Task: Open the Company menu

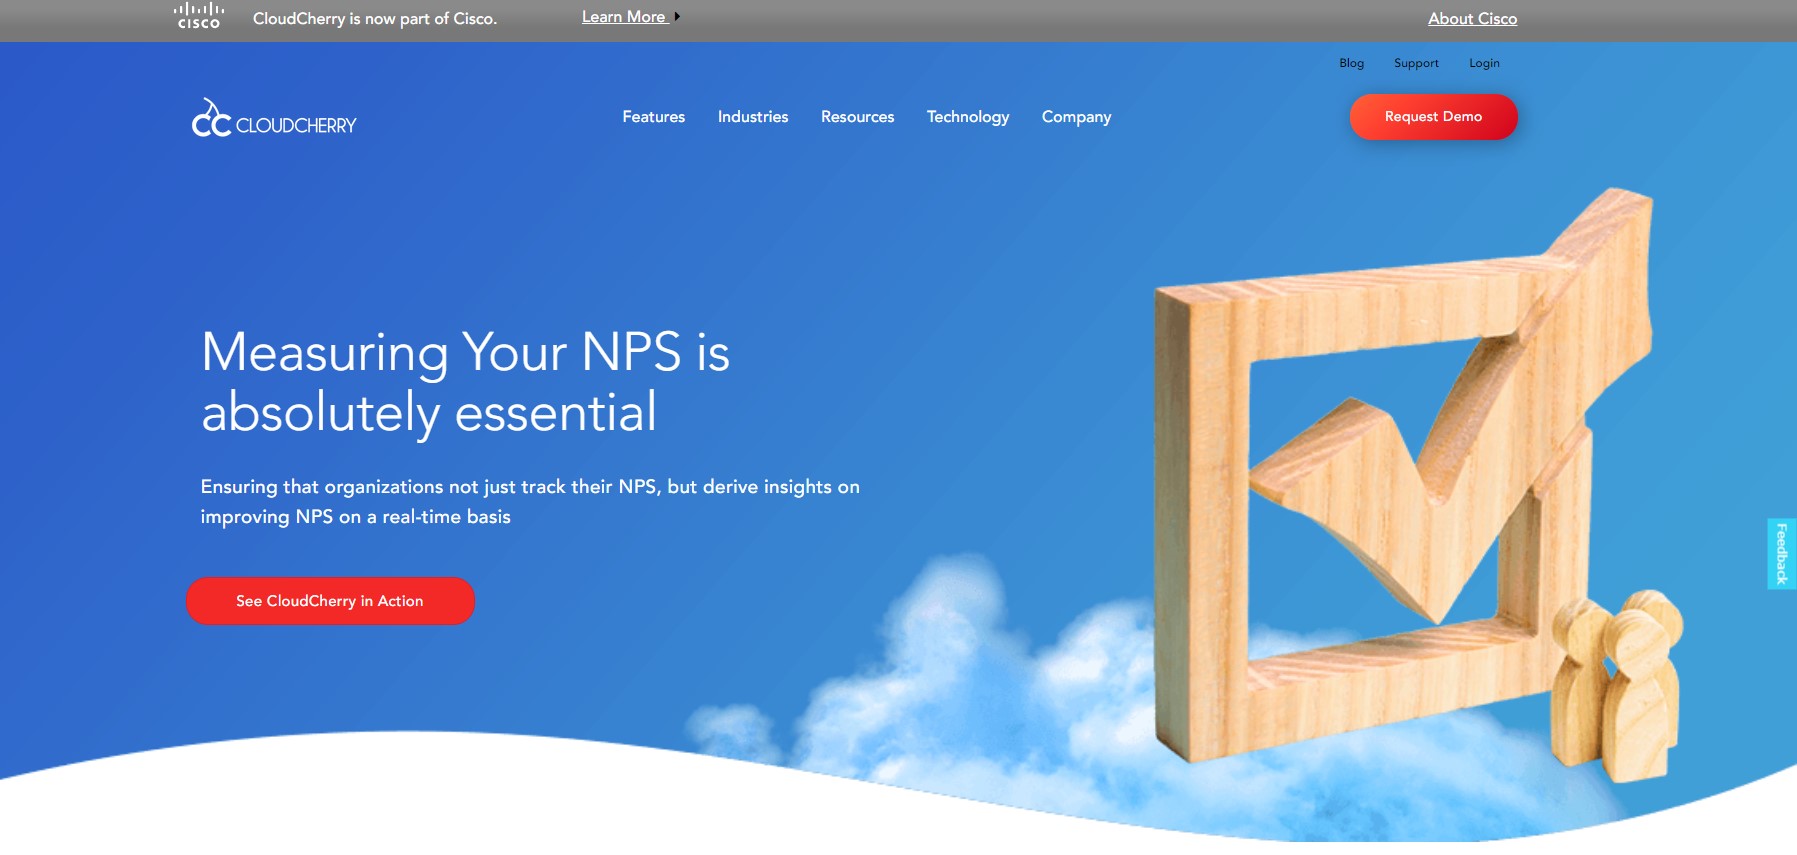Action: (1076, 117)
